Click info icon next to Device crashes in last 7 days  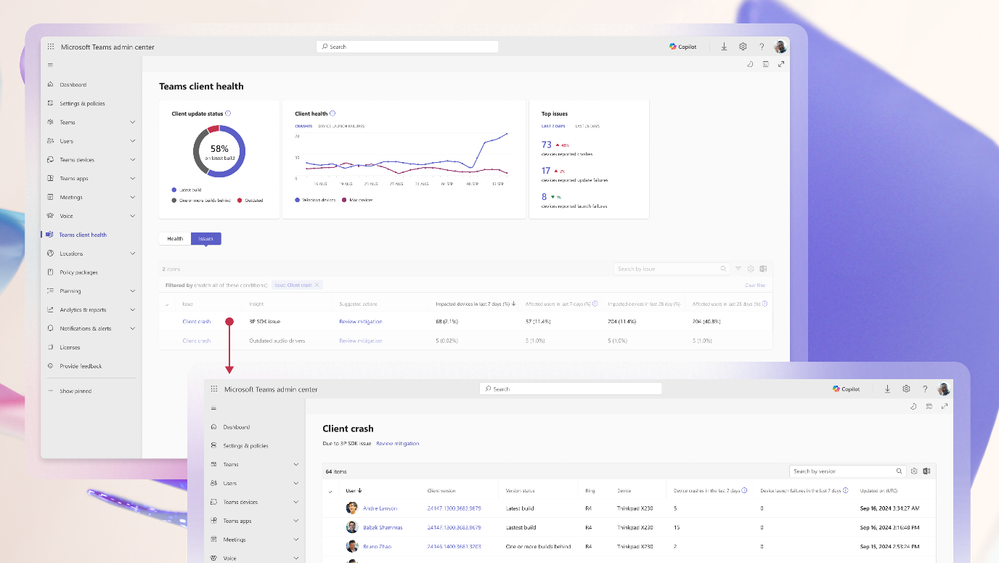click(x=744, y=490)
